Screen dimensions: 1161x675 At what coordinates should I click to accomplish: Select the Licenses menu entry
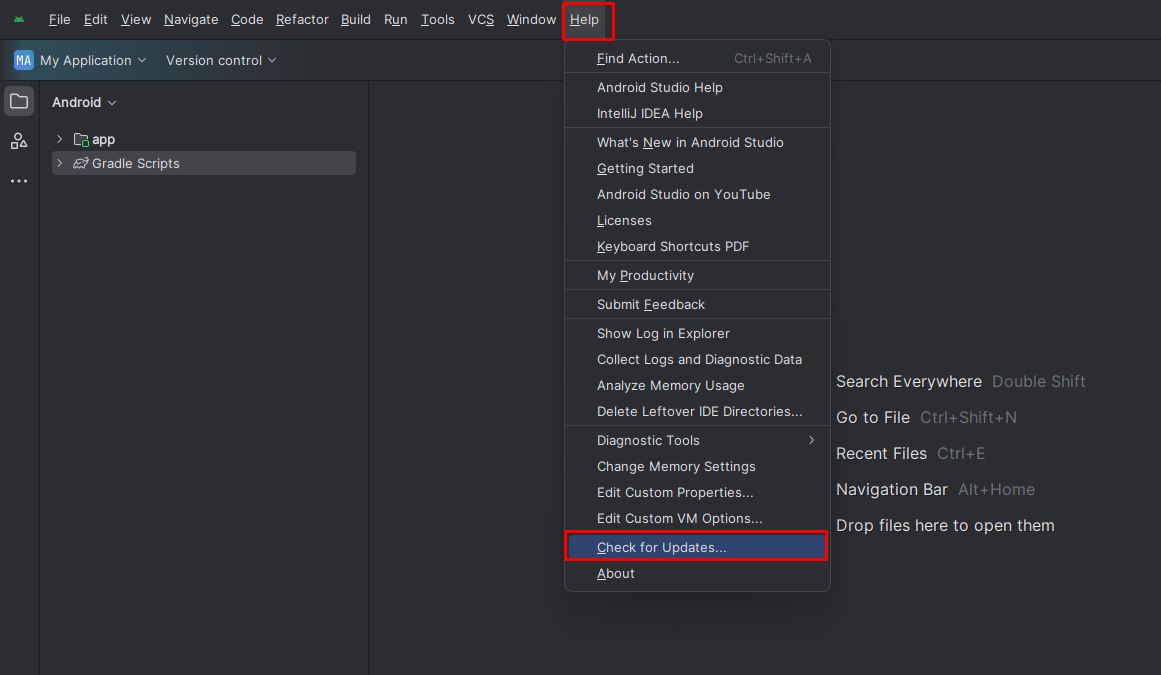click(x=697, y=221)
